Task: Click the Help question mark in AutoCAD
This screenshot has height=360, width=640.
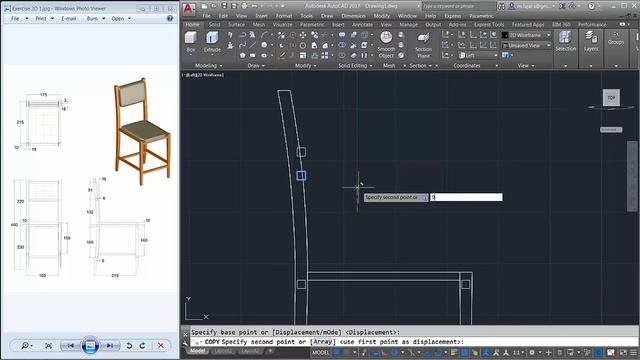Action: [x=591, y=6]
